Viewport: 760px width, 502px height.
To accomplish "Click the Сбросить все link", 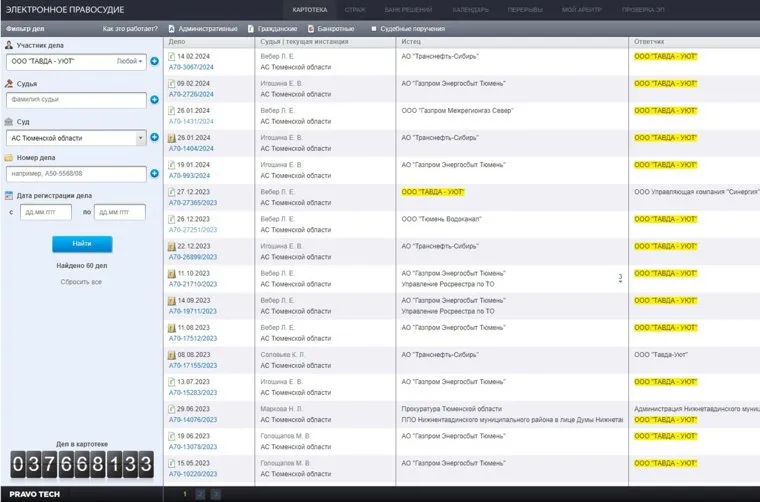I will click(81, 282).
